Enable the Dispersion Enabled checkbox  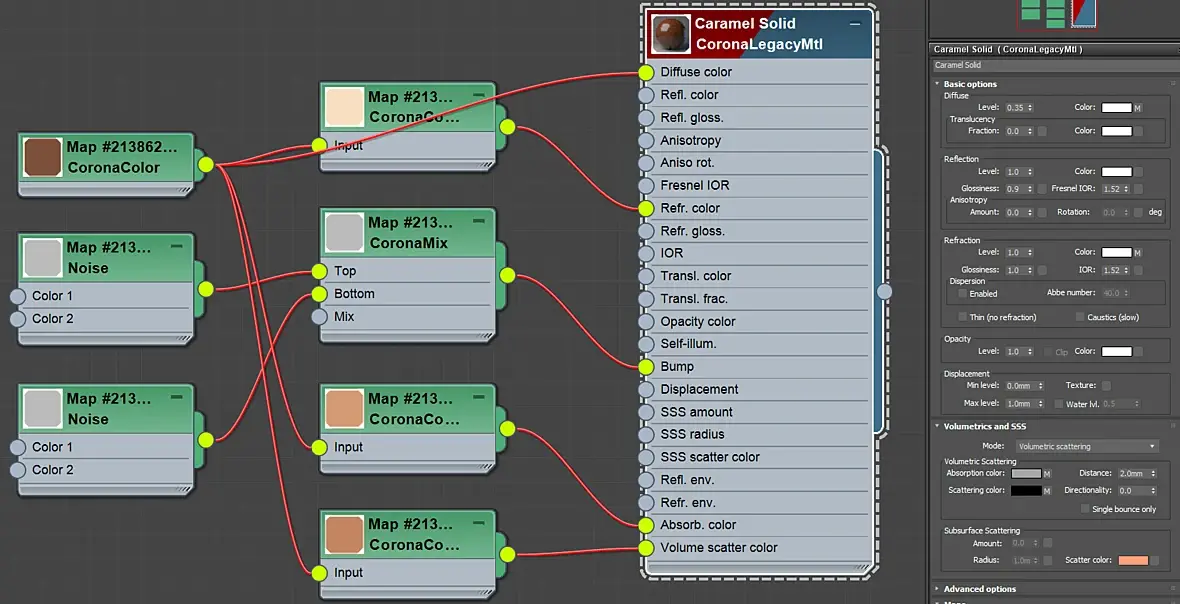(x=963, y=293)
